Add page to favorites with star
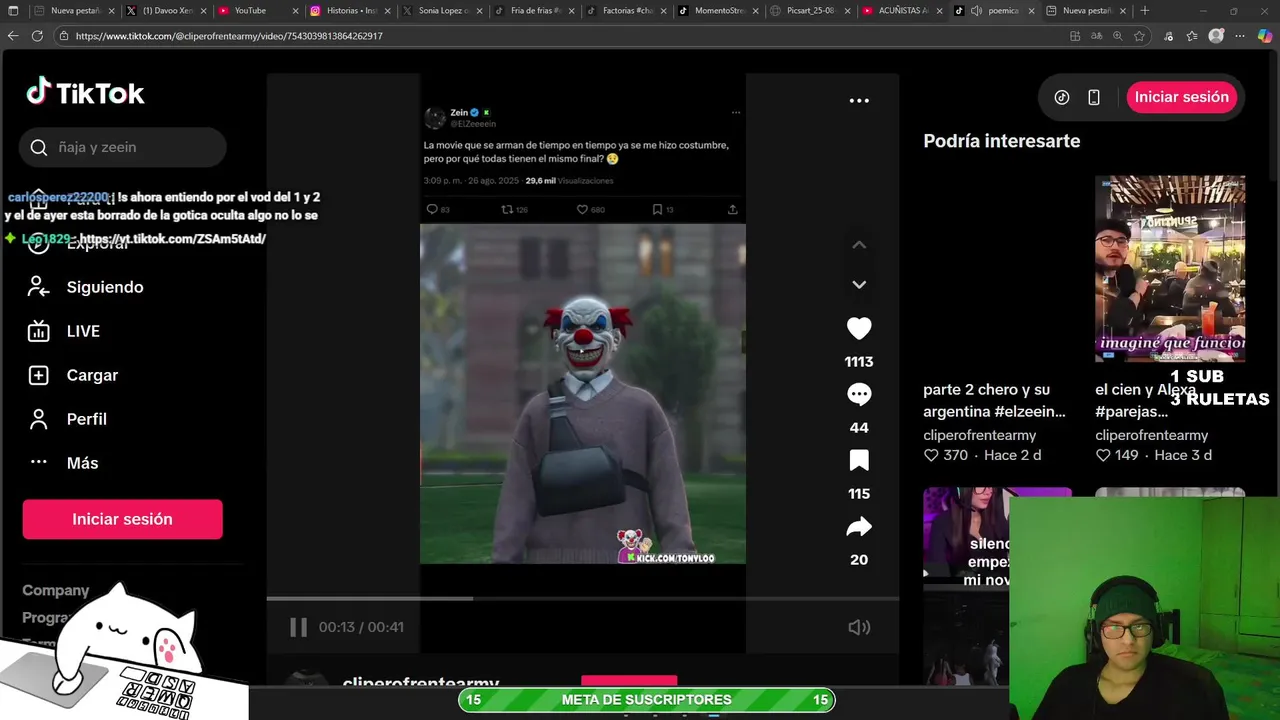This screenshot has height=720, width=1280. (1139, 36)
